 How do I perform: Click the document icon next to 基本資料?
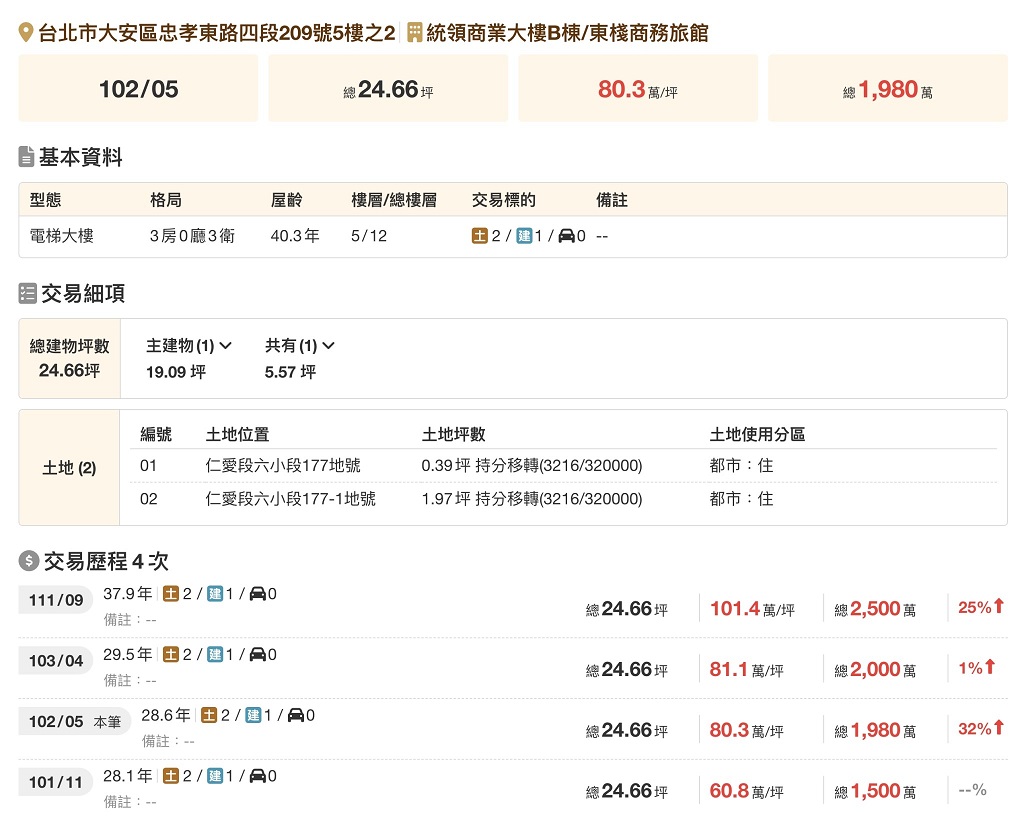click(x=27, y=157)
